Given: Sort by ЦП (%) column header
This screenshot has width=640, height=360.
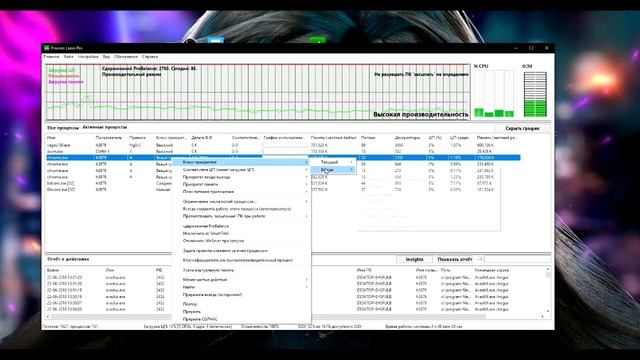Looking at the screenshot, I should point(435,138).
